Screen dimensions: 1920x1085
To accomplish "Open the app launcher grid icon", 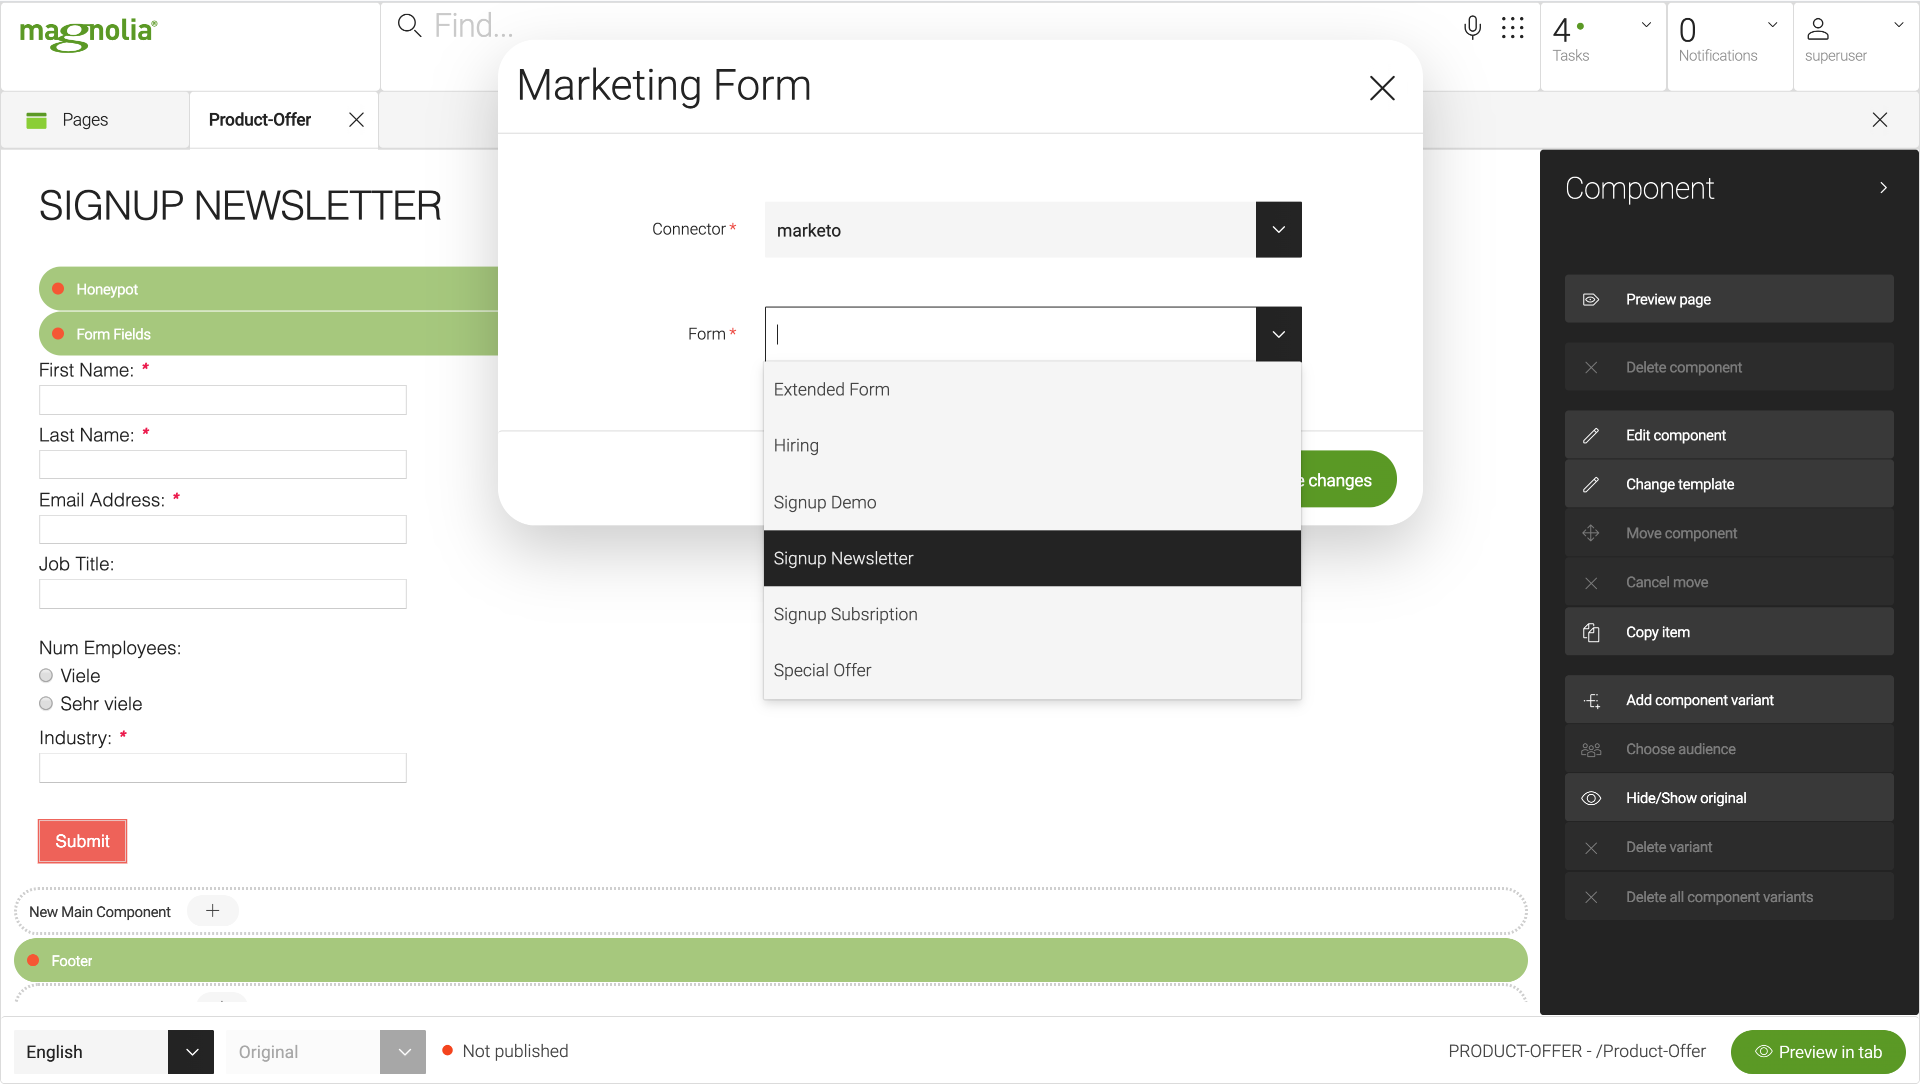I will (x=1513, y=27).
